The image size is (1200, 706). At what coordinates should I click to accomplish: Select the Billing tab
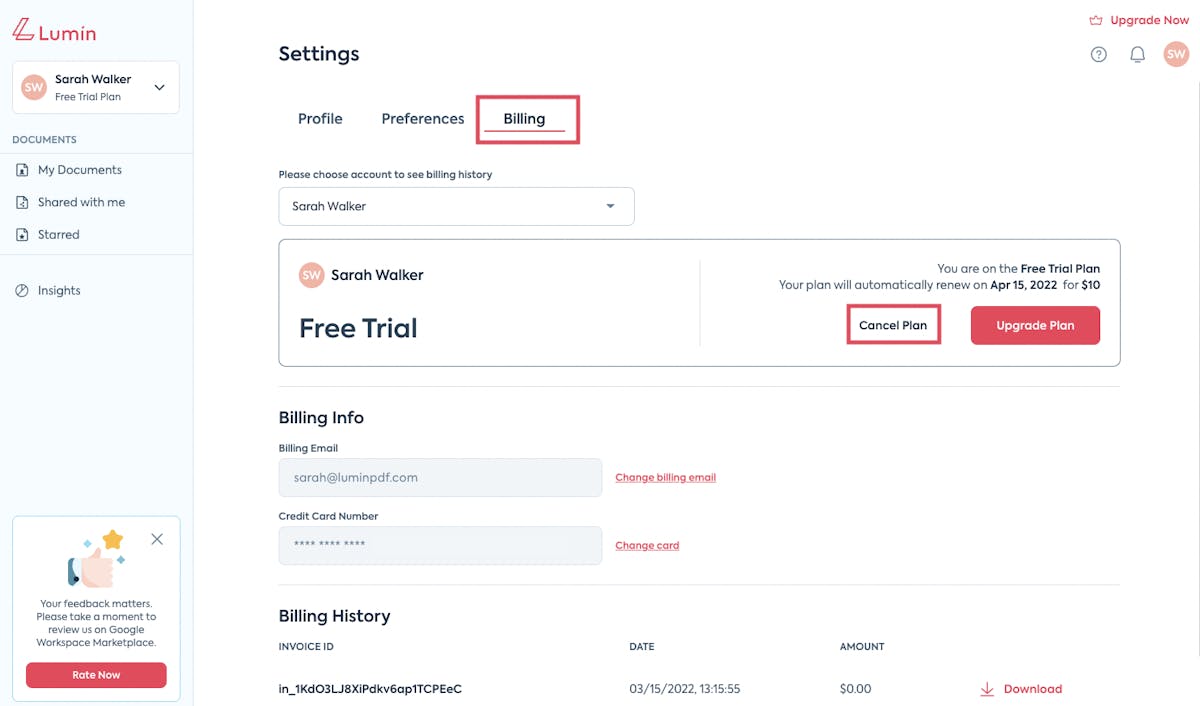[524, 118]
